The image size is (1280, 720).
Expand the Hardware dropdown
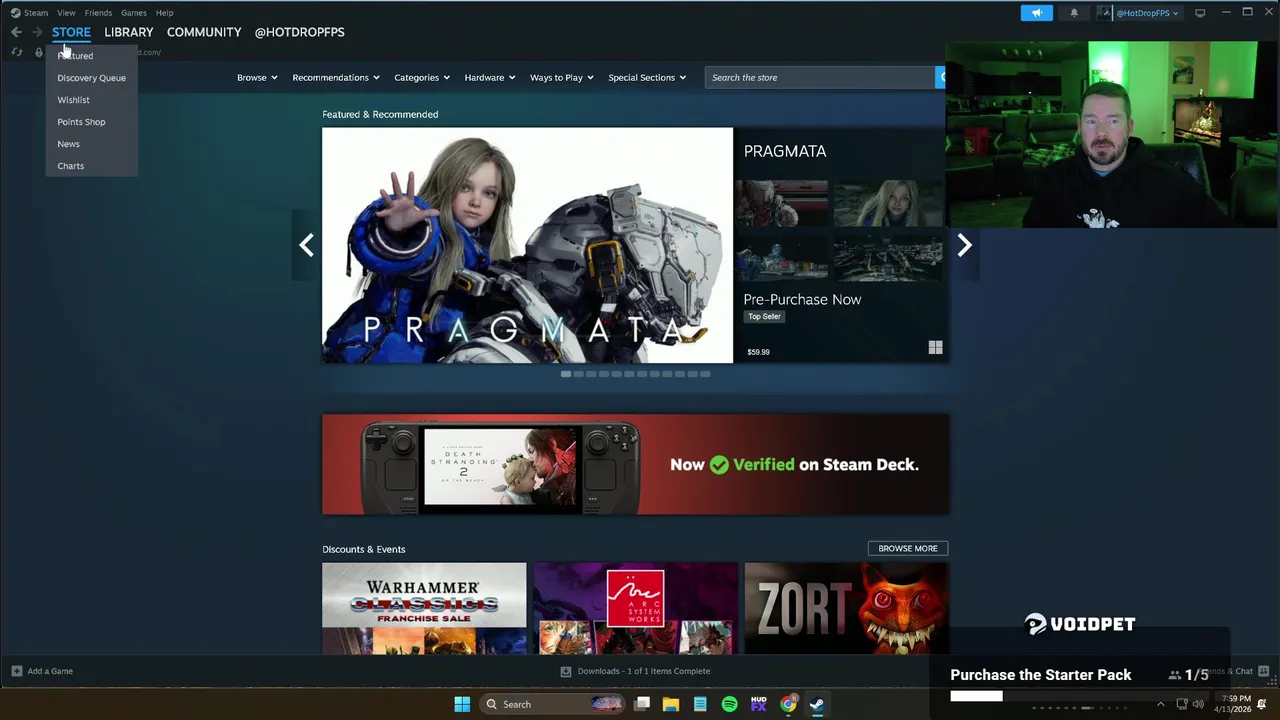click(x=490, y=77)
